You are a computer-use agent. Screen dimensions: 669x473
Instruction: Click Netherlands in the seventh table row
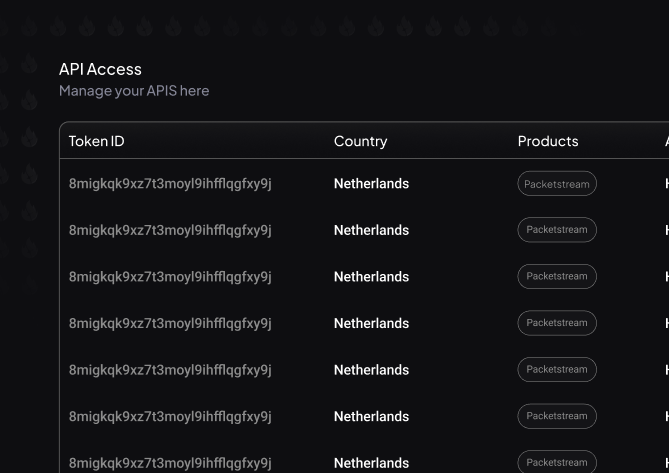(x=371, y=463)
